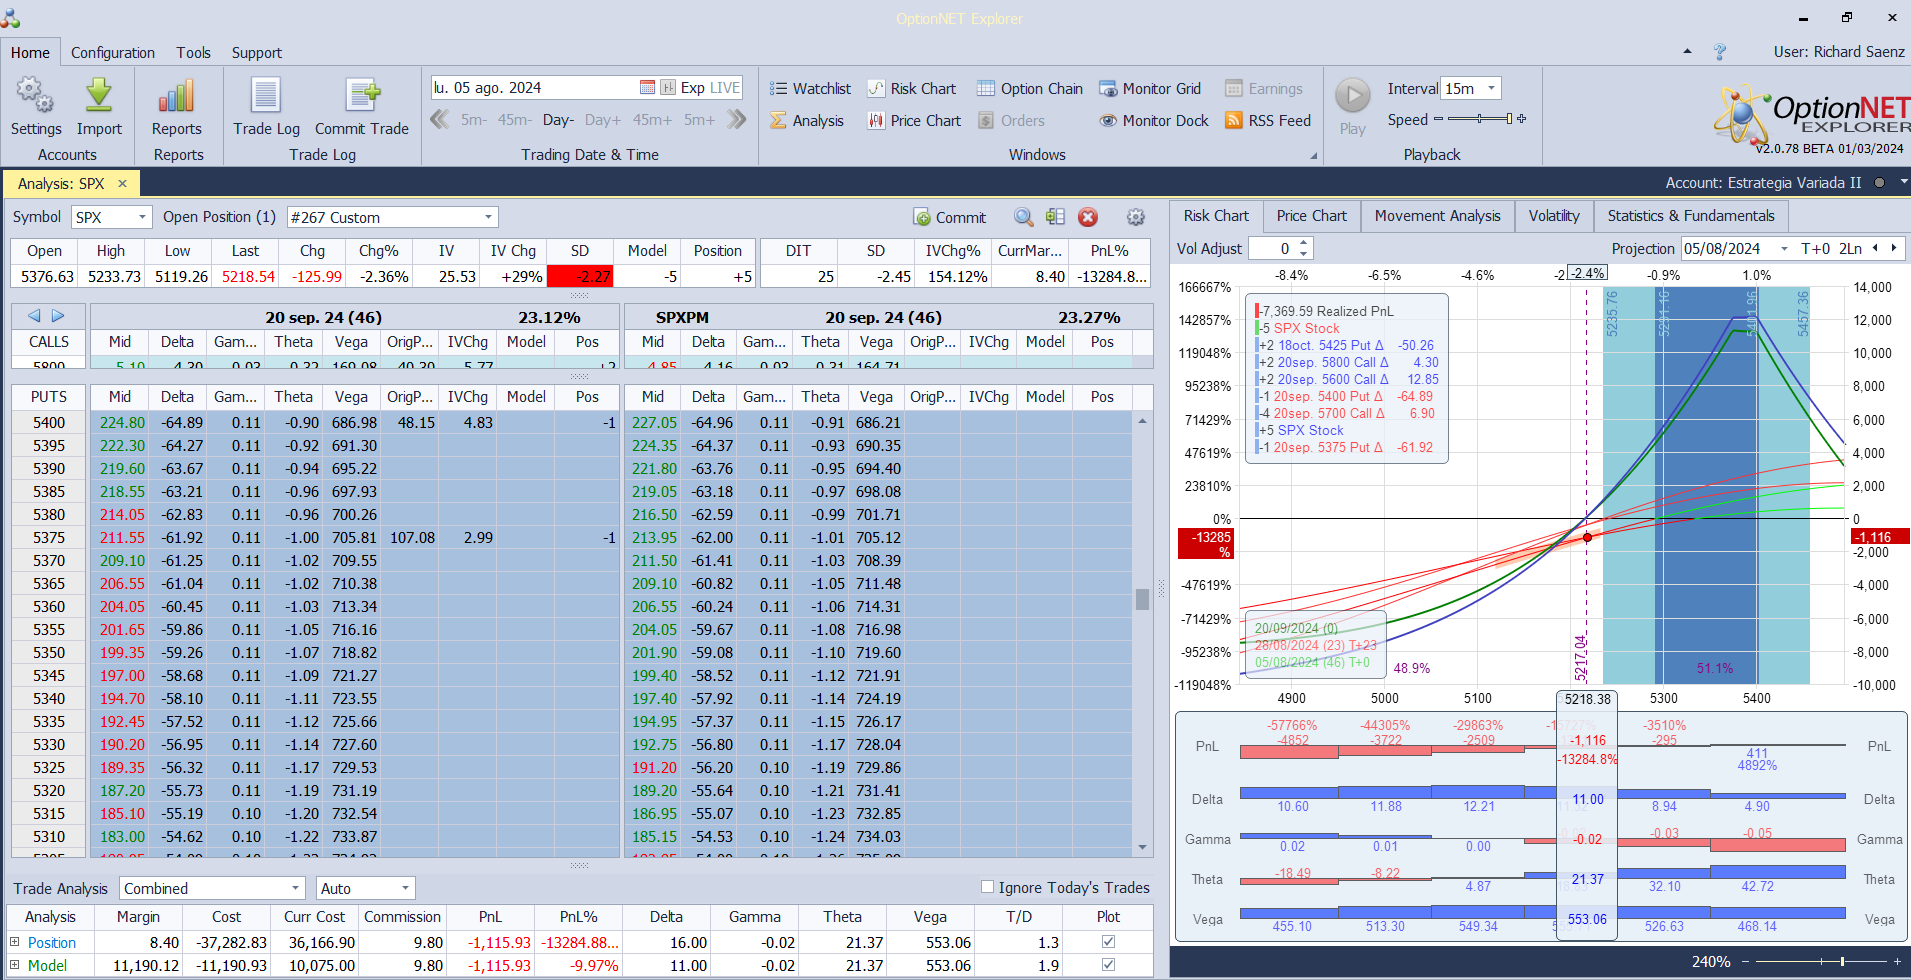Screen dimensions: 1911x980
Task: Open the Option Chain window
Action: pyautogui.click(x=1030, y=89)
